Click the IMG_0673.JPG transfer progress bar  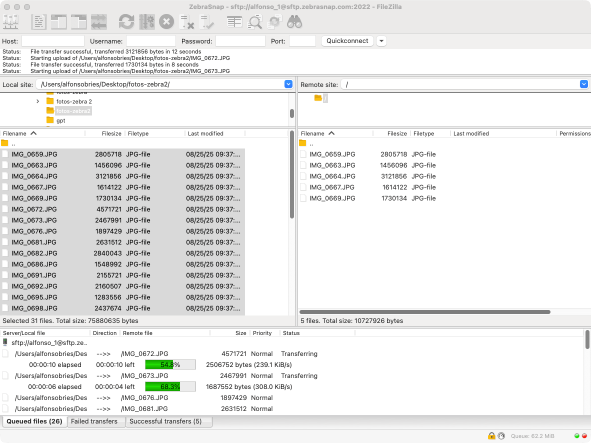click(170, 386)
